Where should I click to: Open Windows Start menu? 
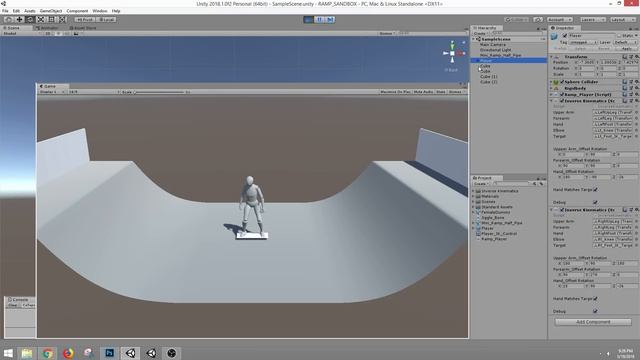pyautogui.click(x=8, y=353)
